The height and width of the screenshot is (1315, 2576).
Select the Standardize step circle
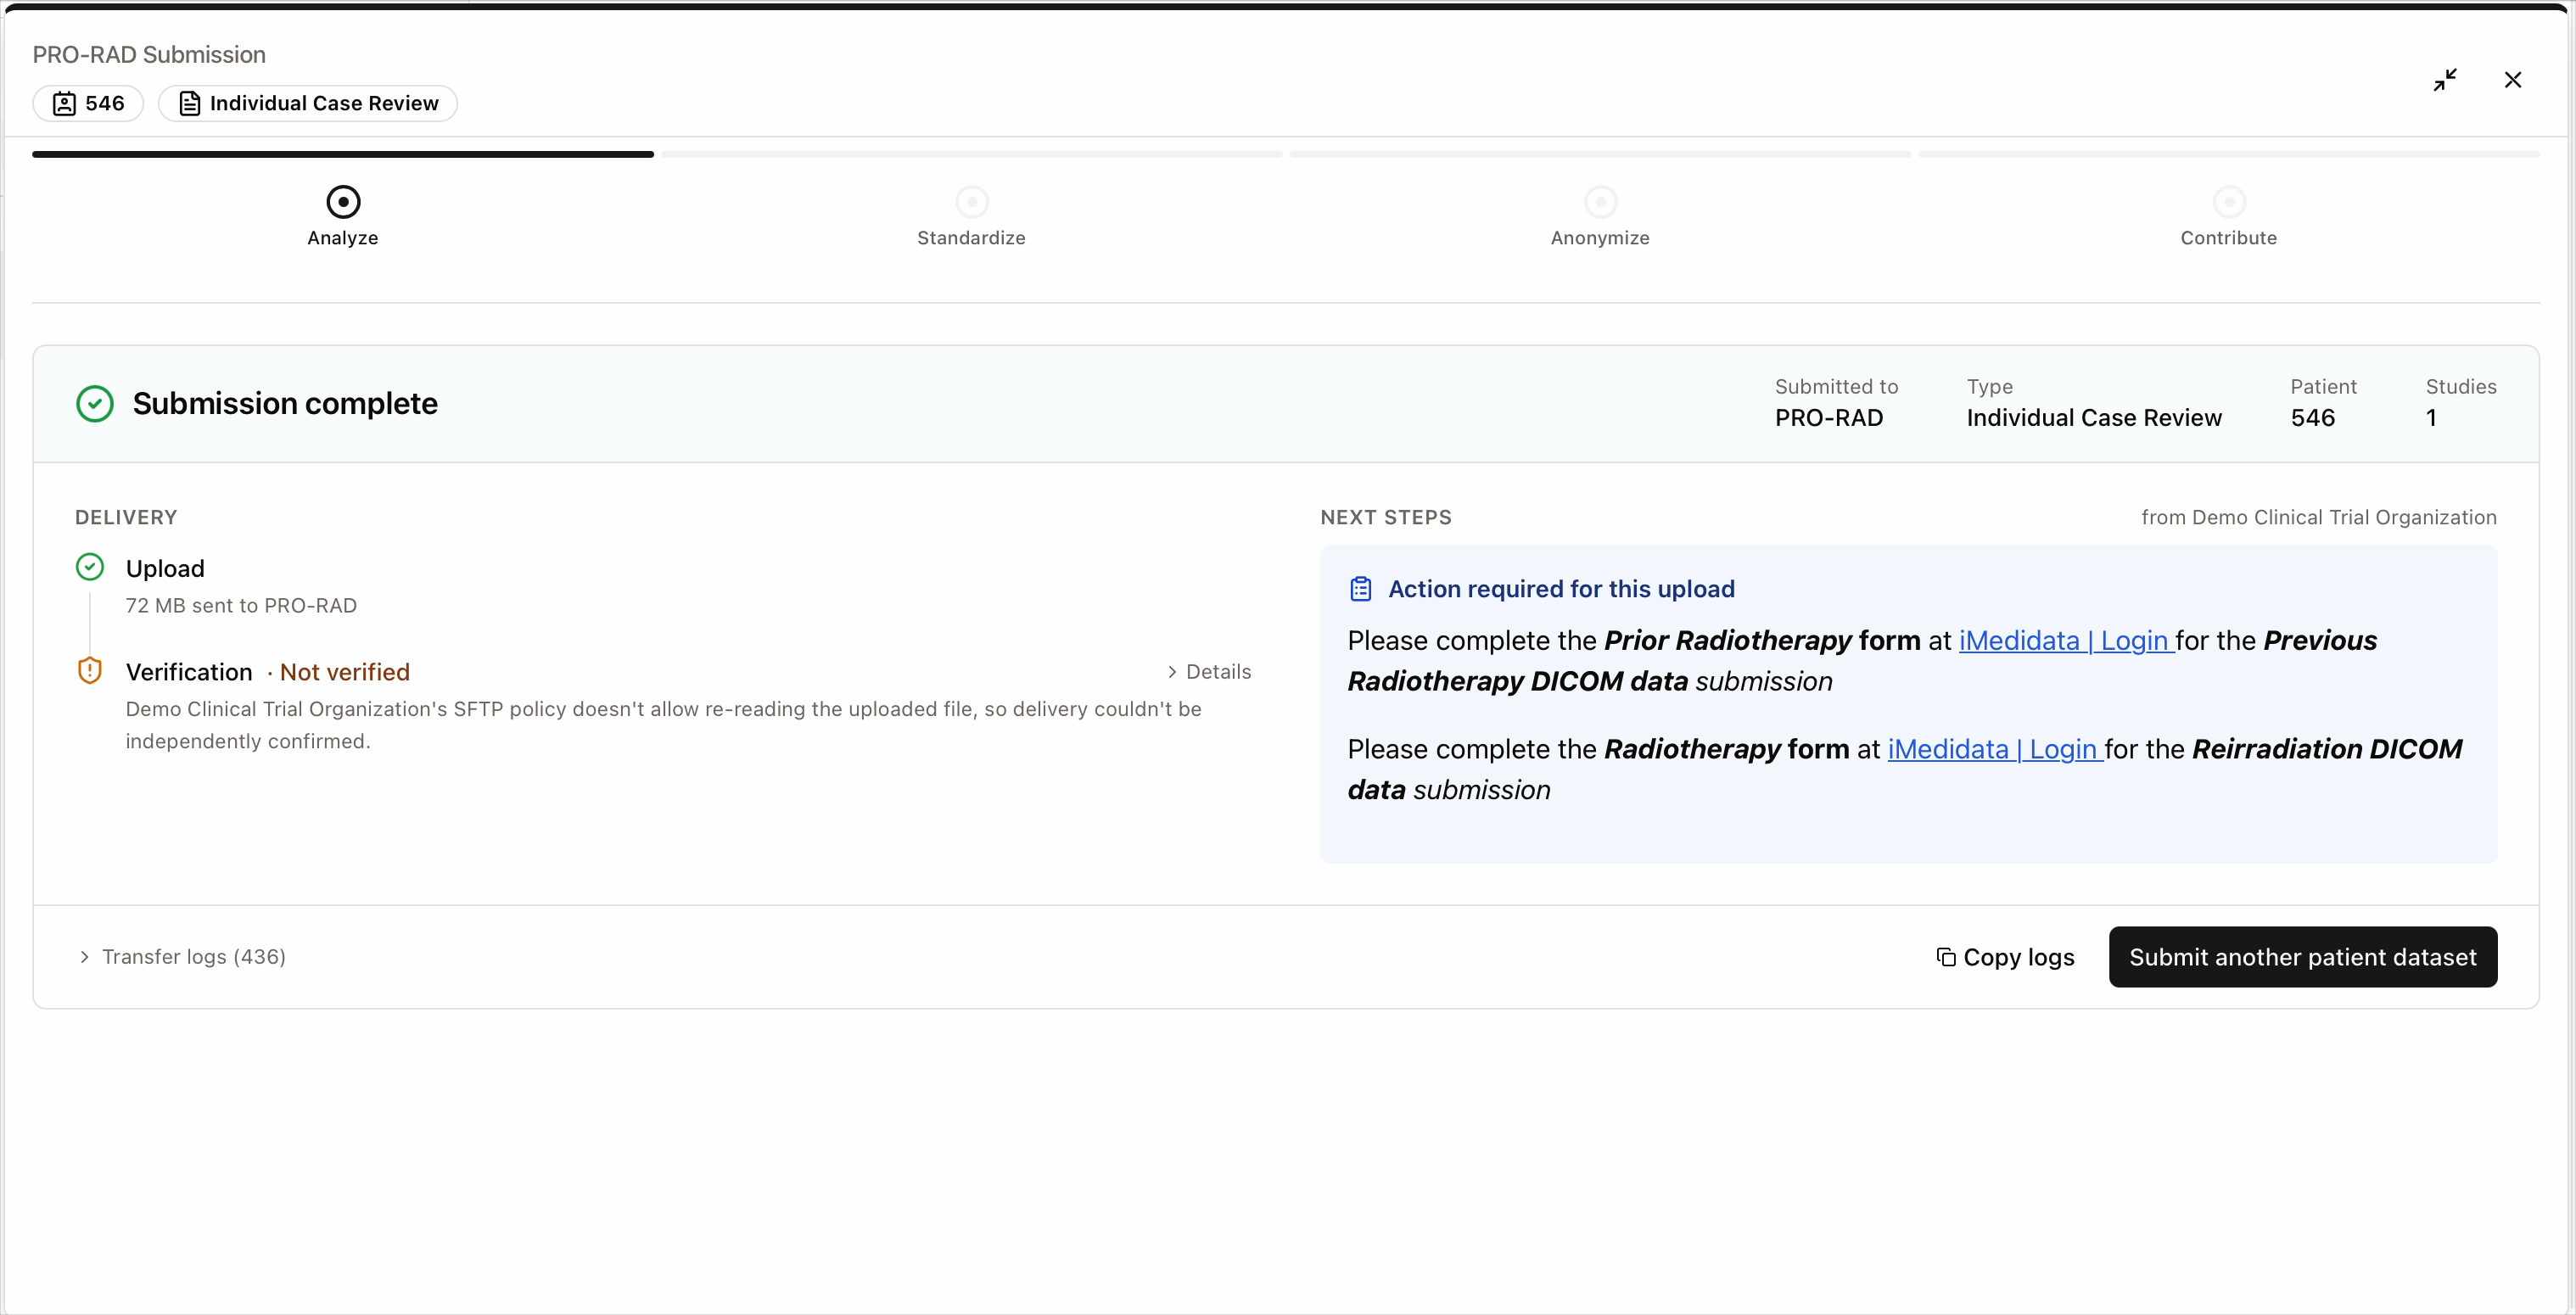[972, 202]
